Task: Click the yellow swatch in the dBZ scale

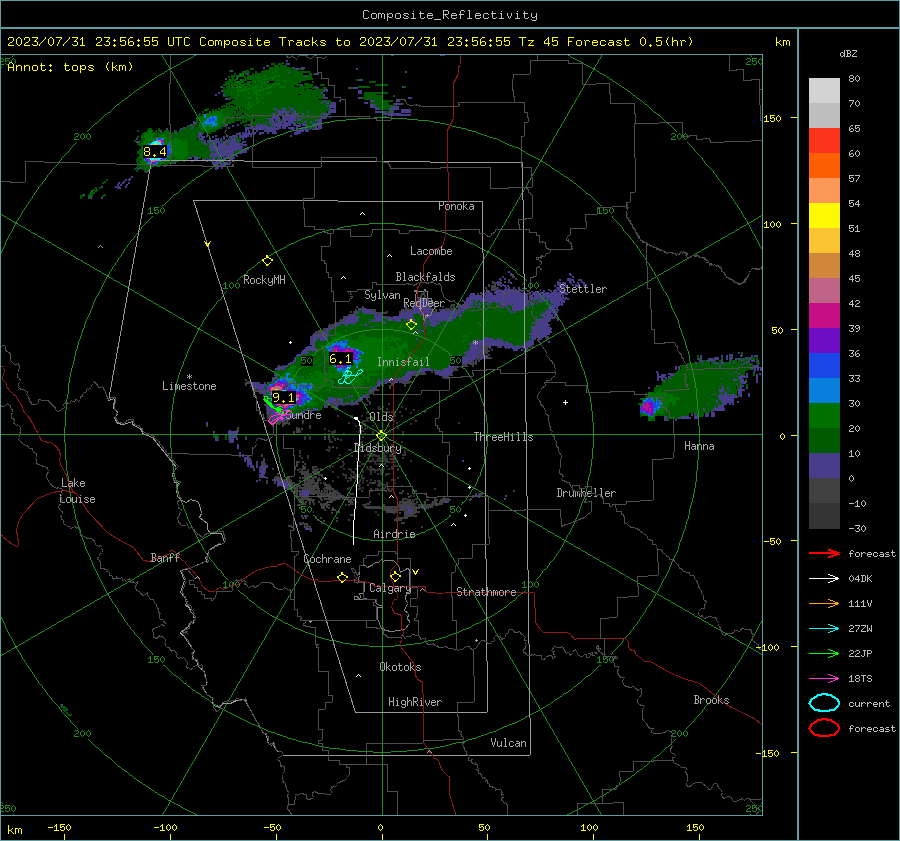Action: 824,216
